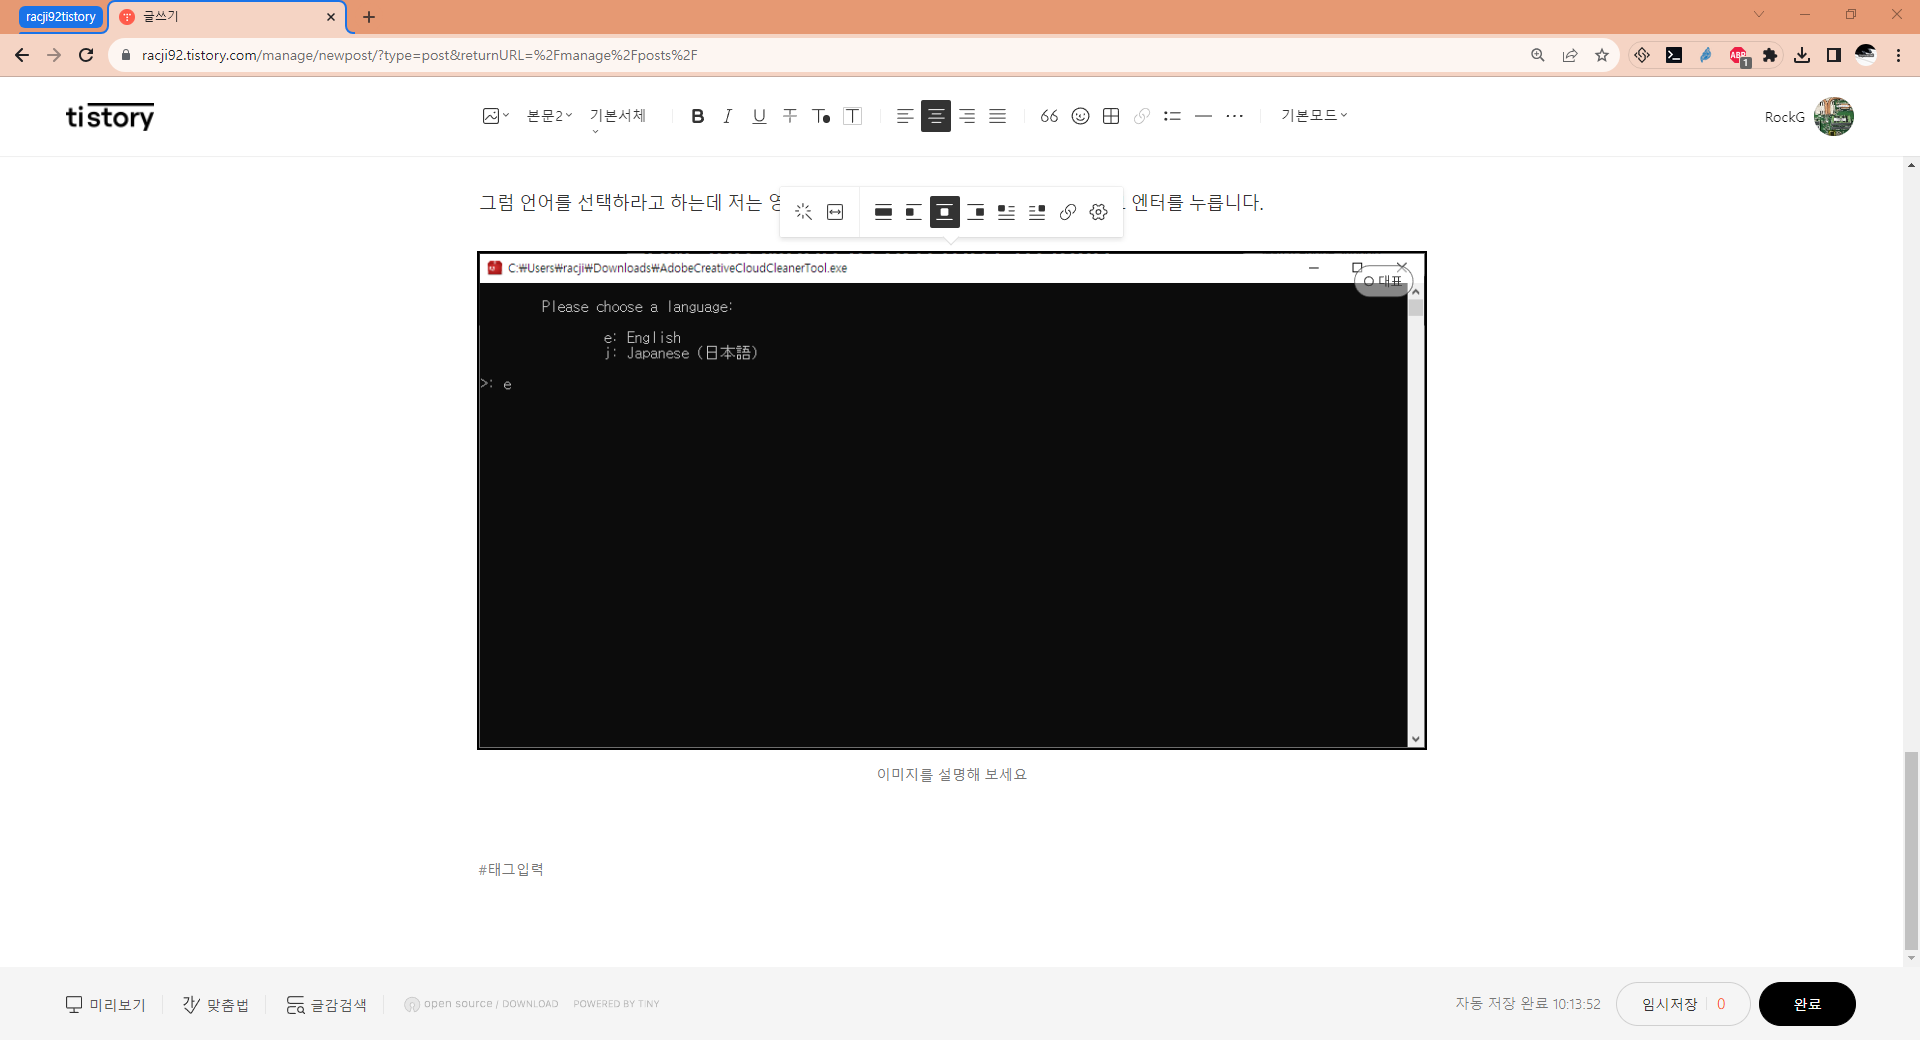
Task: Run the 맞춤법 spell check
Action: click(x=216, y=1004)
